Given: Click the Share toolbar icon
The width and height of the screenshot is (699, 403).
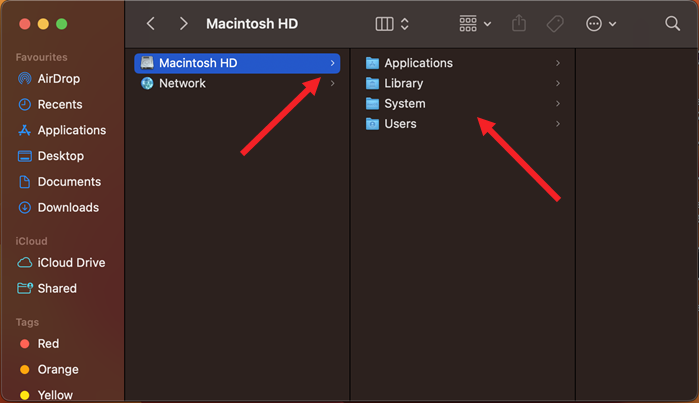Looking at the screenshot, I should (x=519, y=23).
